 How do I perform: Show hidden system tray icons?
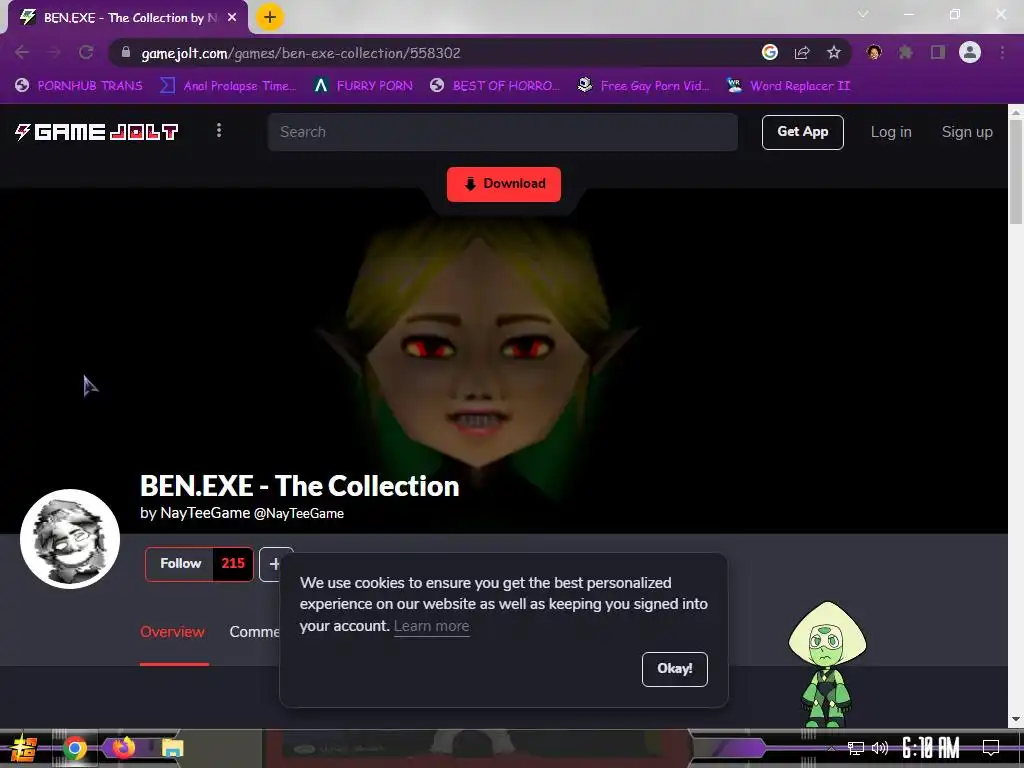[831, 748]
